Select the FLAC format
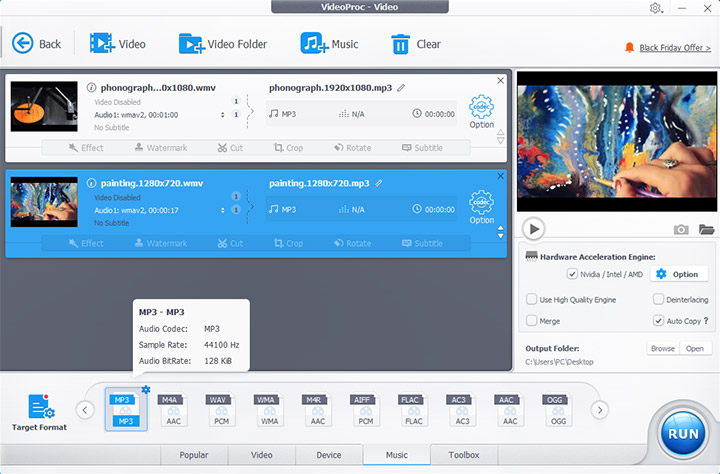The image size is (720, 474). [413, 410]
